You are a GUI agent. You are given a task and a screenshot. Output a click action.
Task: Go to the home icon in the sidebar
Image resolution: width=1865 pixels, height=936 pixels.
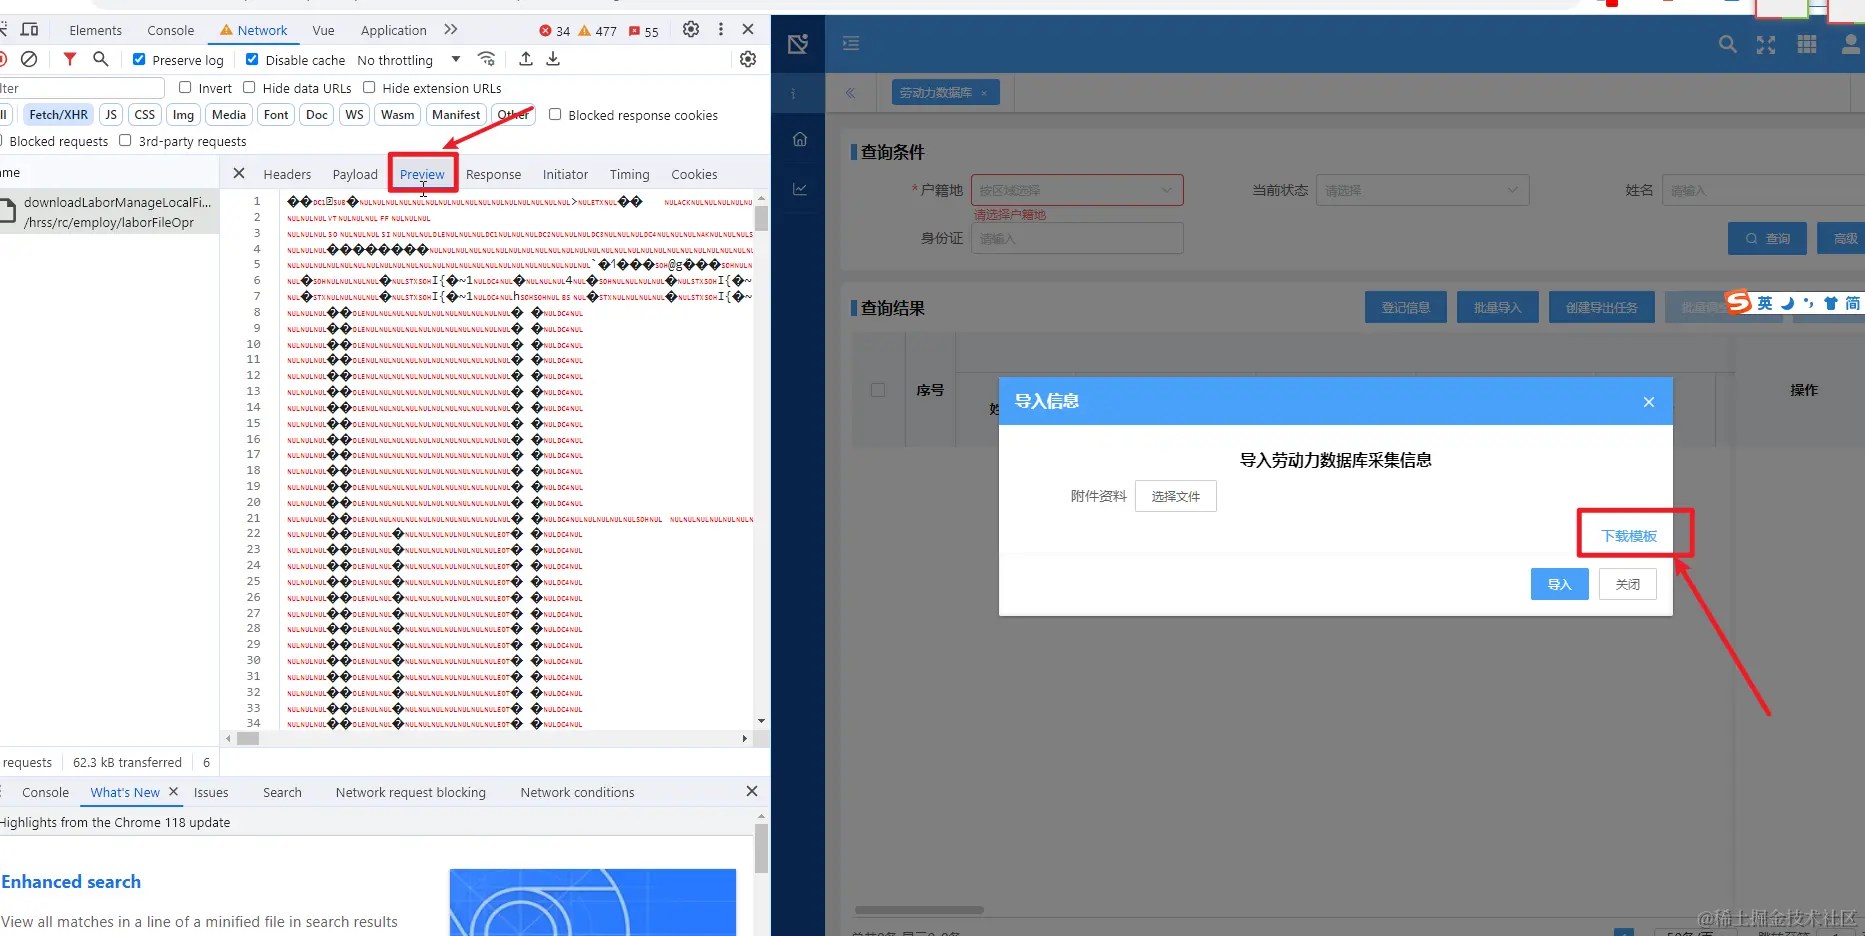pyautogui.click(x=800, y=139)
